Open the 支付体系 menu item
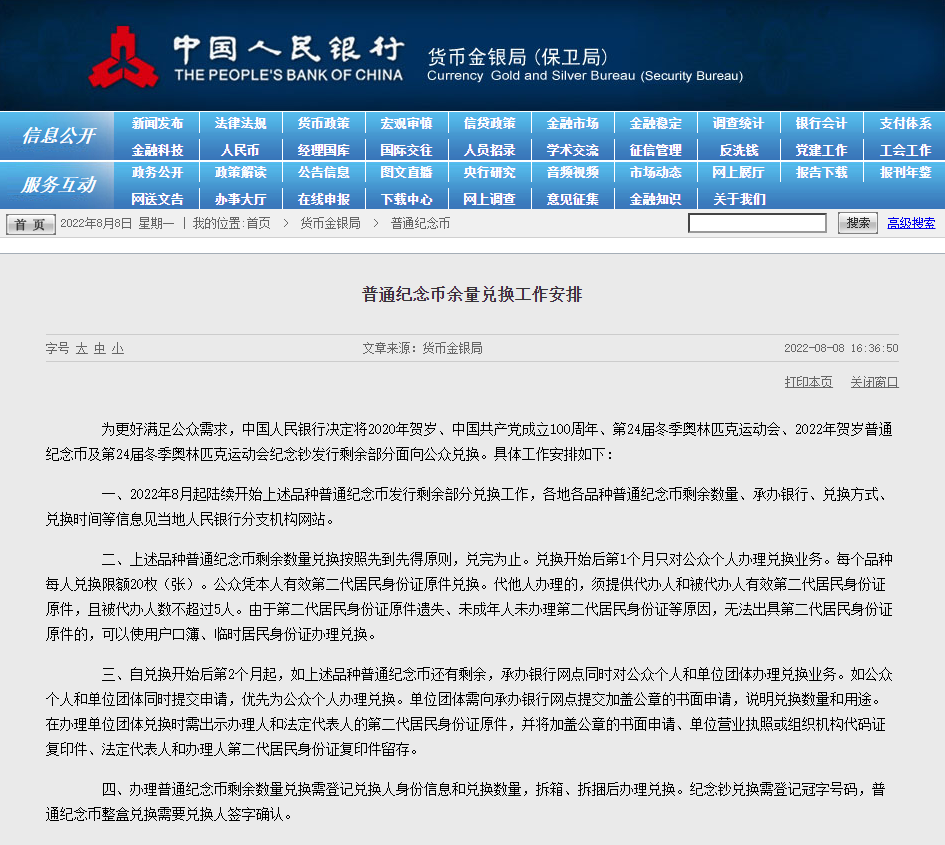This screenshot has width=945, height=845. 905,124
